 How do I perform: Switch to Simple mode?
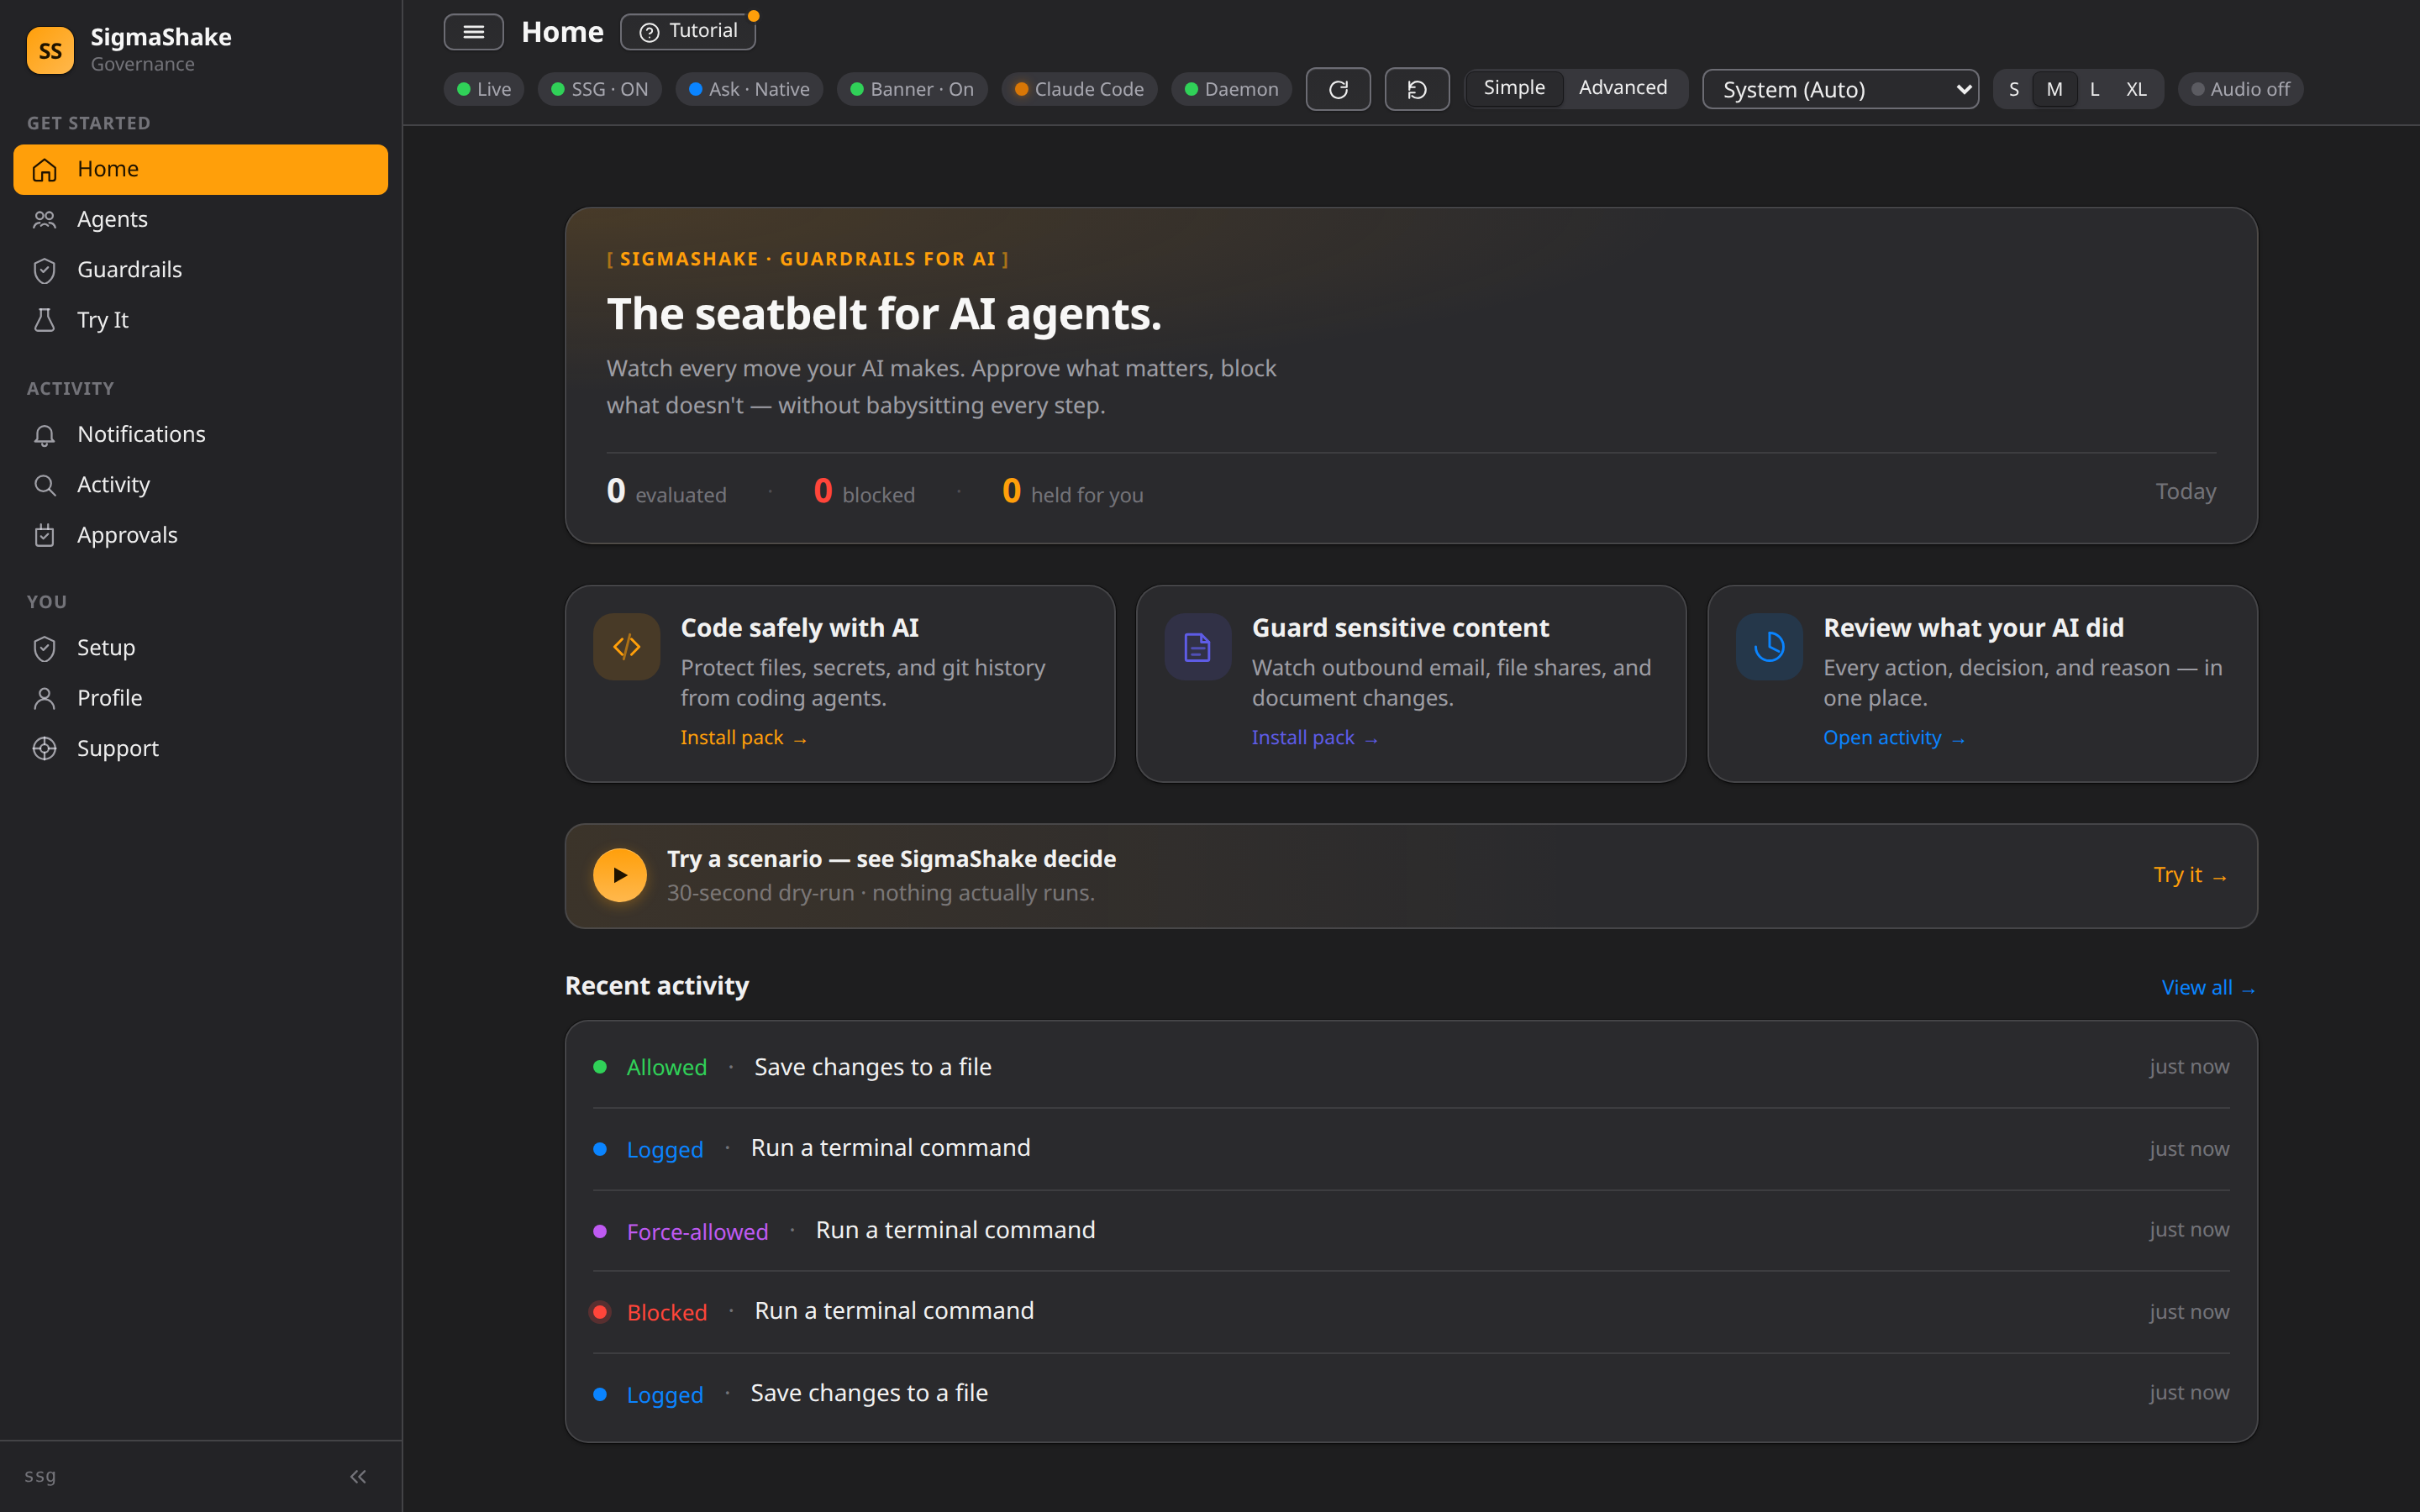[1514, 88]
